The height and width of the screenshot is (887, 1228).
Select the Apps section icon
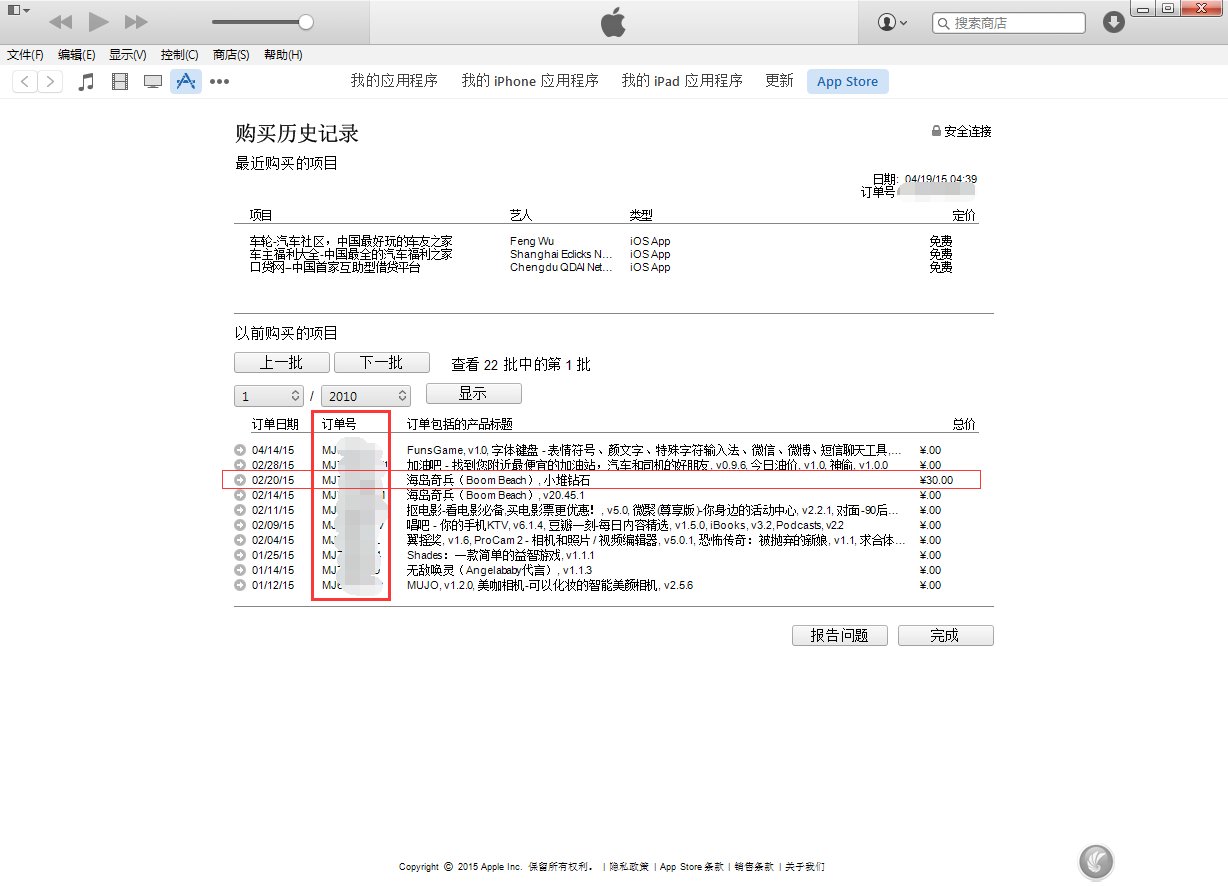point(186,81)
